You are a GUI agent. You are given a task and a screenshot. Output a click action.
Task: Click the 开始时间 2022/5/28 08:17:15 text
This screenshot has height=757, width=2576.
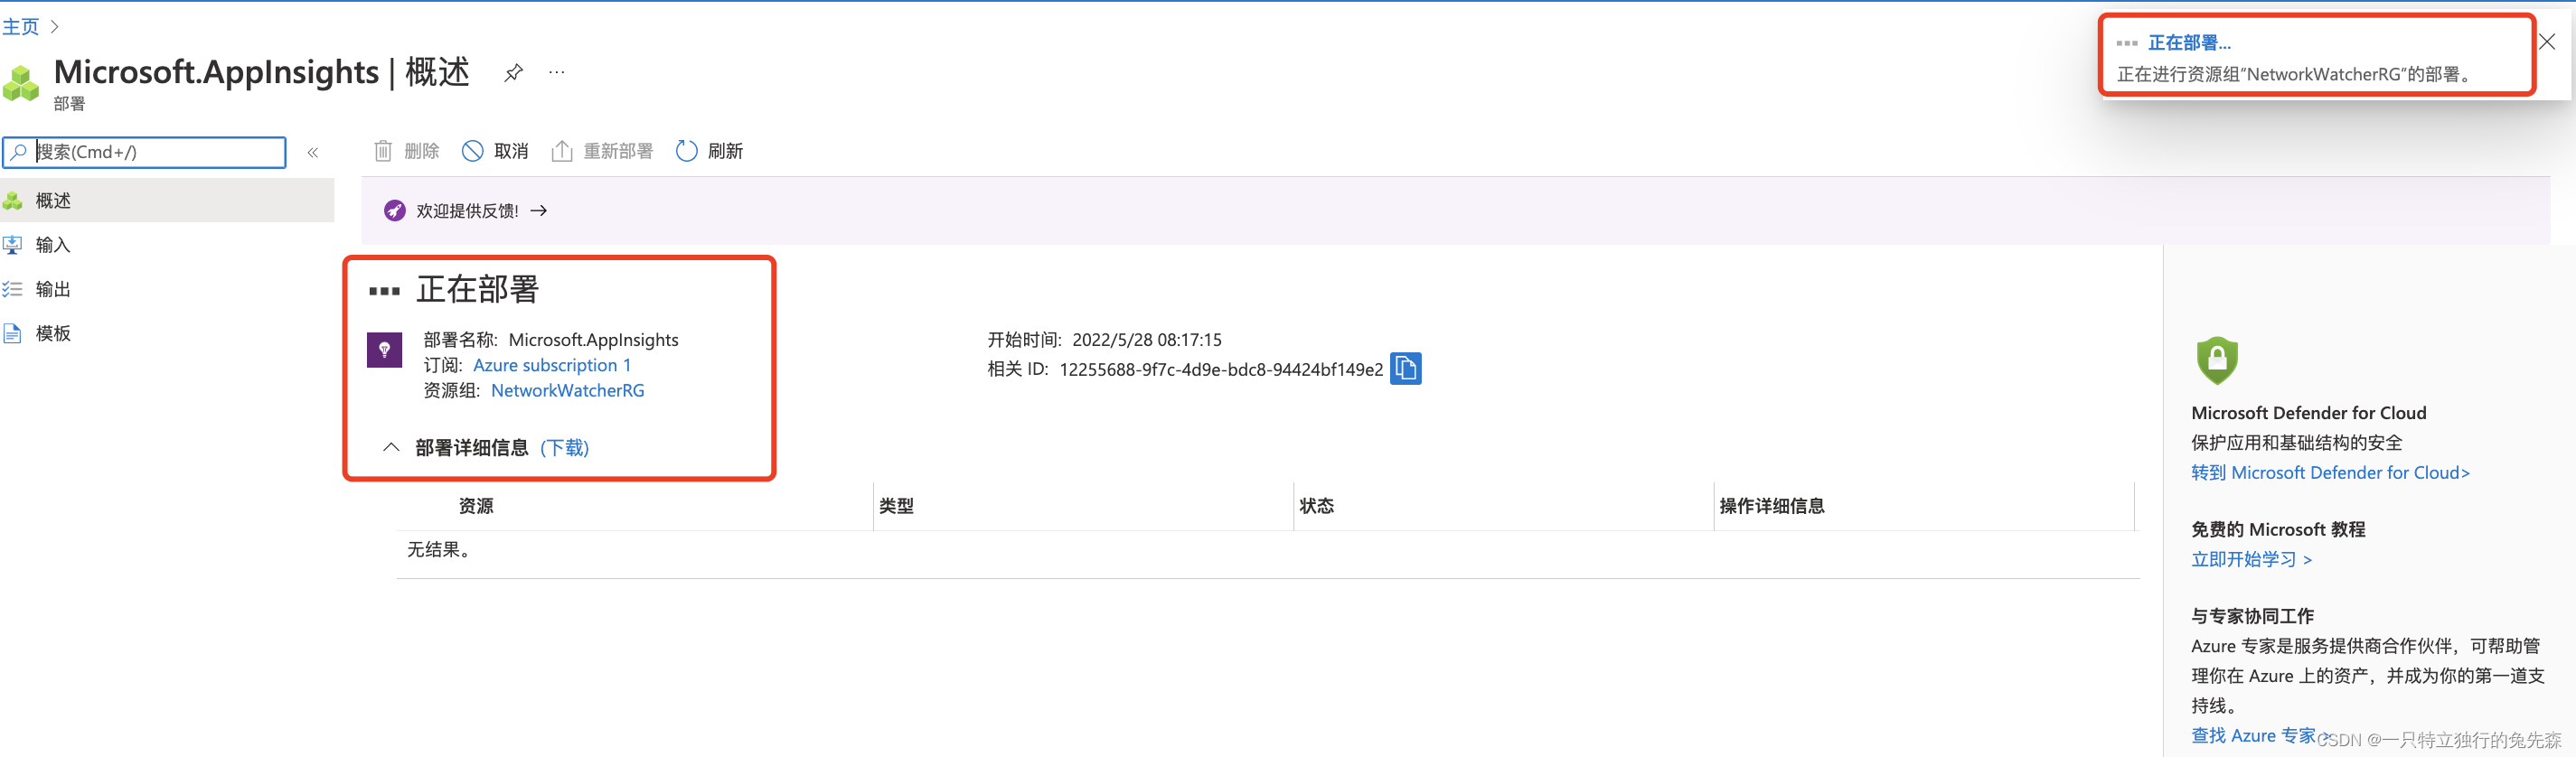click(1104, 340)
